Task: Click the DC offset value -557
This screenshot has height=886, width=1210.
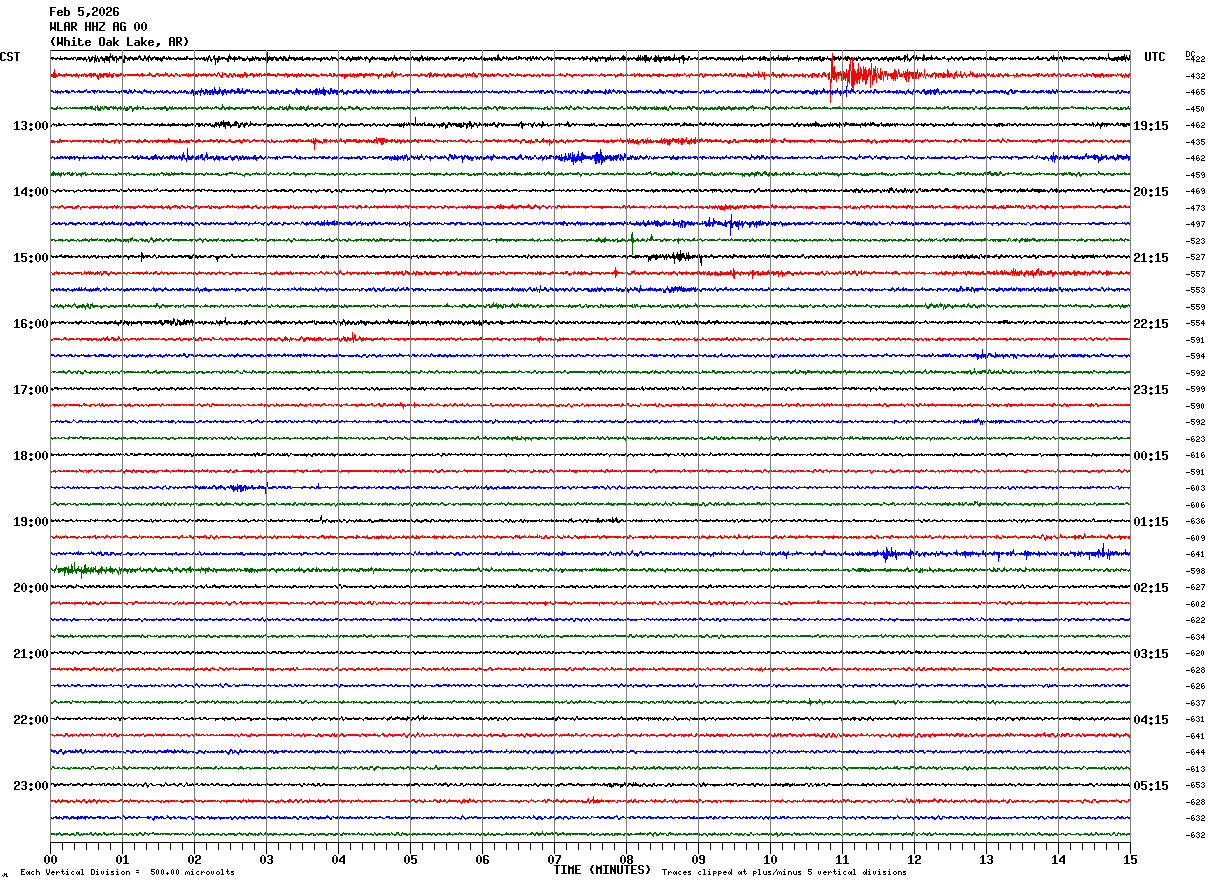Action: [1195, 274]
